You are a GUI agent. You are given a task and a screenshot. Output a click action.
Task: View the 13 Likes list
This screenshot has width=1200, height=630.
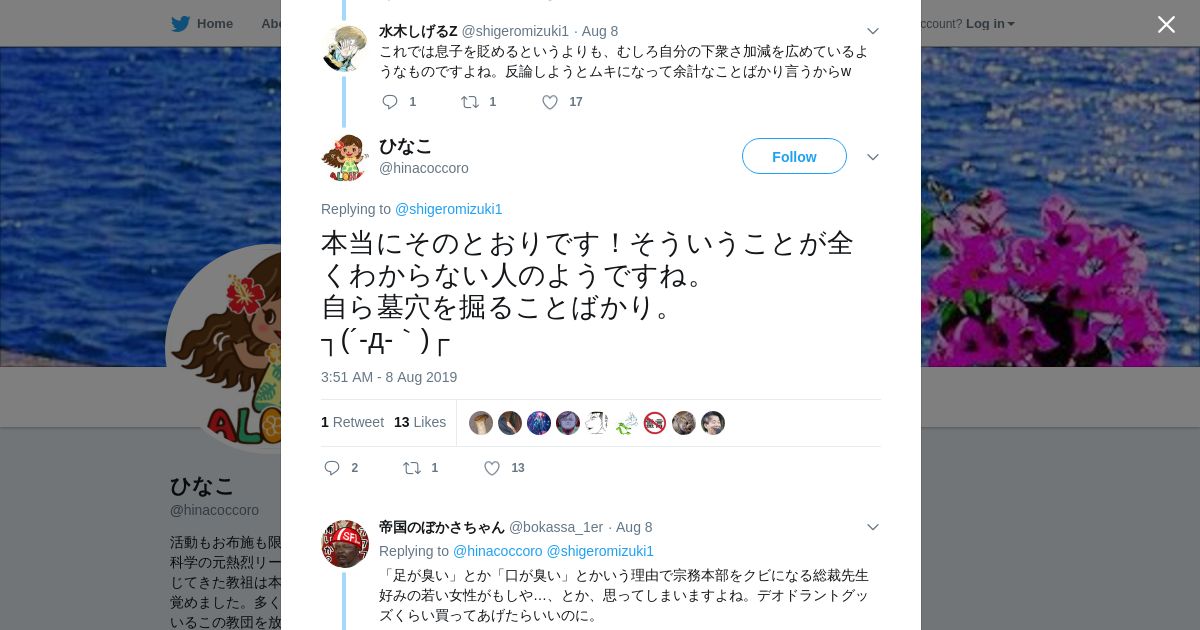tap(420, 422)
